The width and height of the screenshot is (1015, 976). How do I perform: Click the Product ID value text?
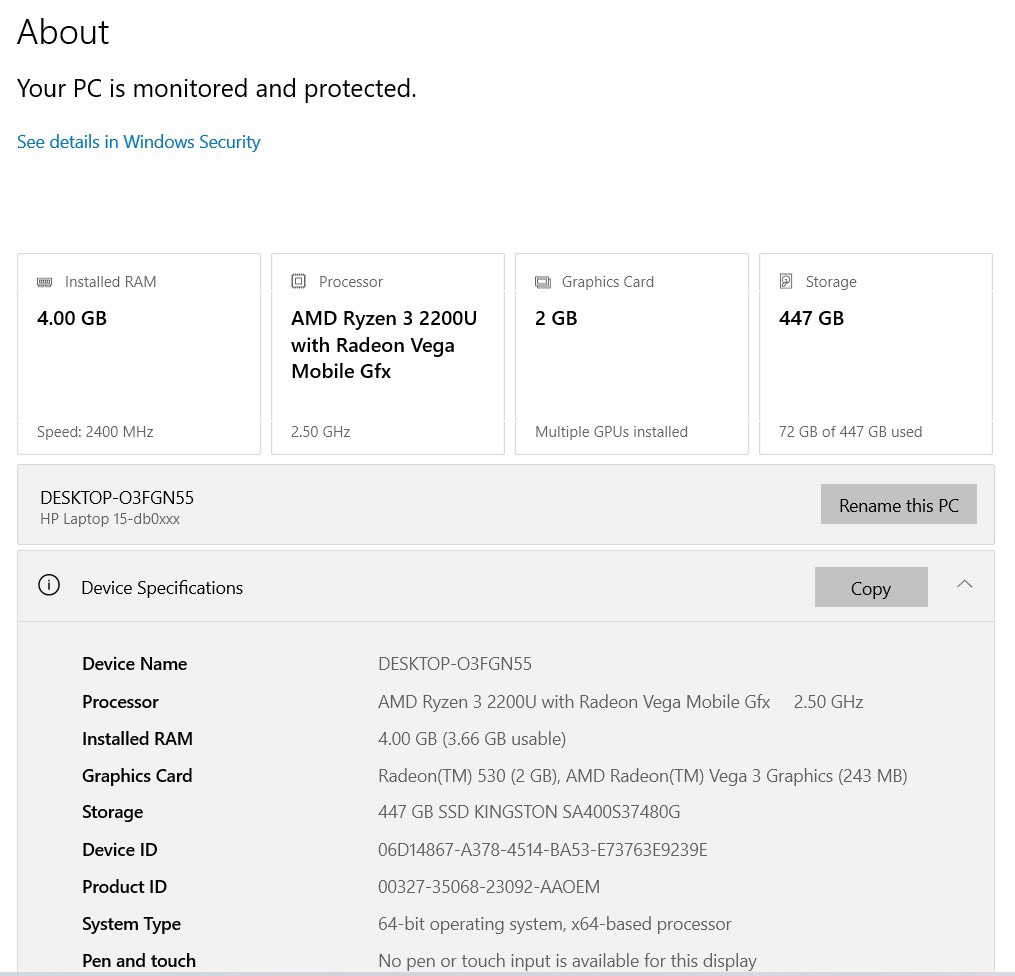pyautogui.click(x=489, y=887)
